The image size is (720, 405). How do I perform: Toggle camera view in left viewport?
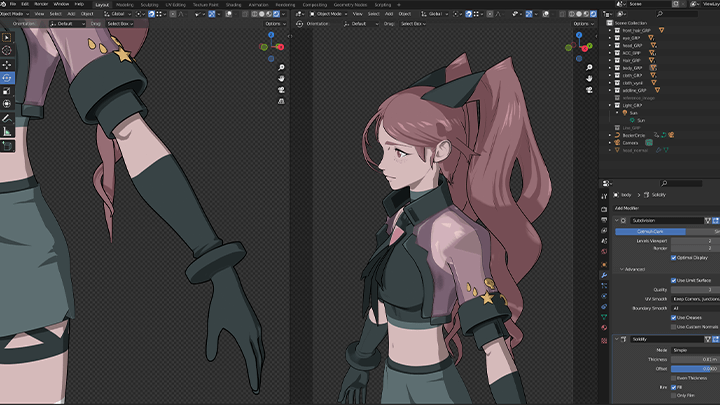(x=281, y=90)
